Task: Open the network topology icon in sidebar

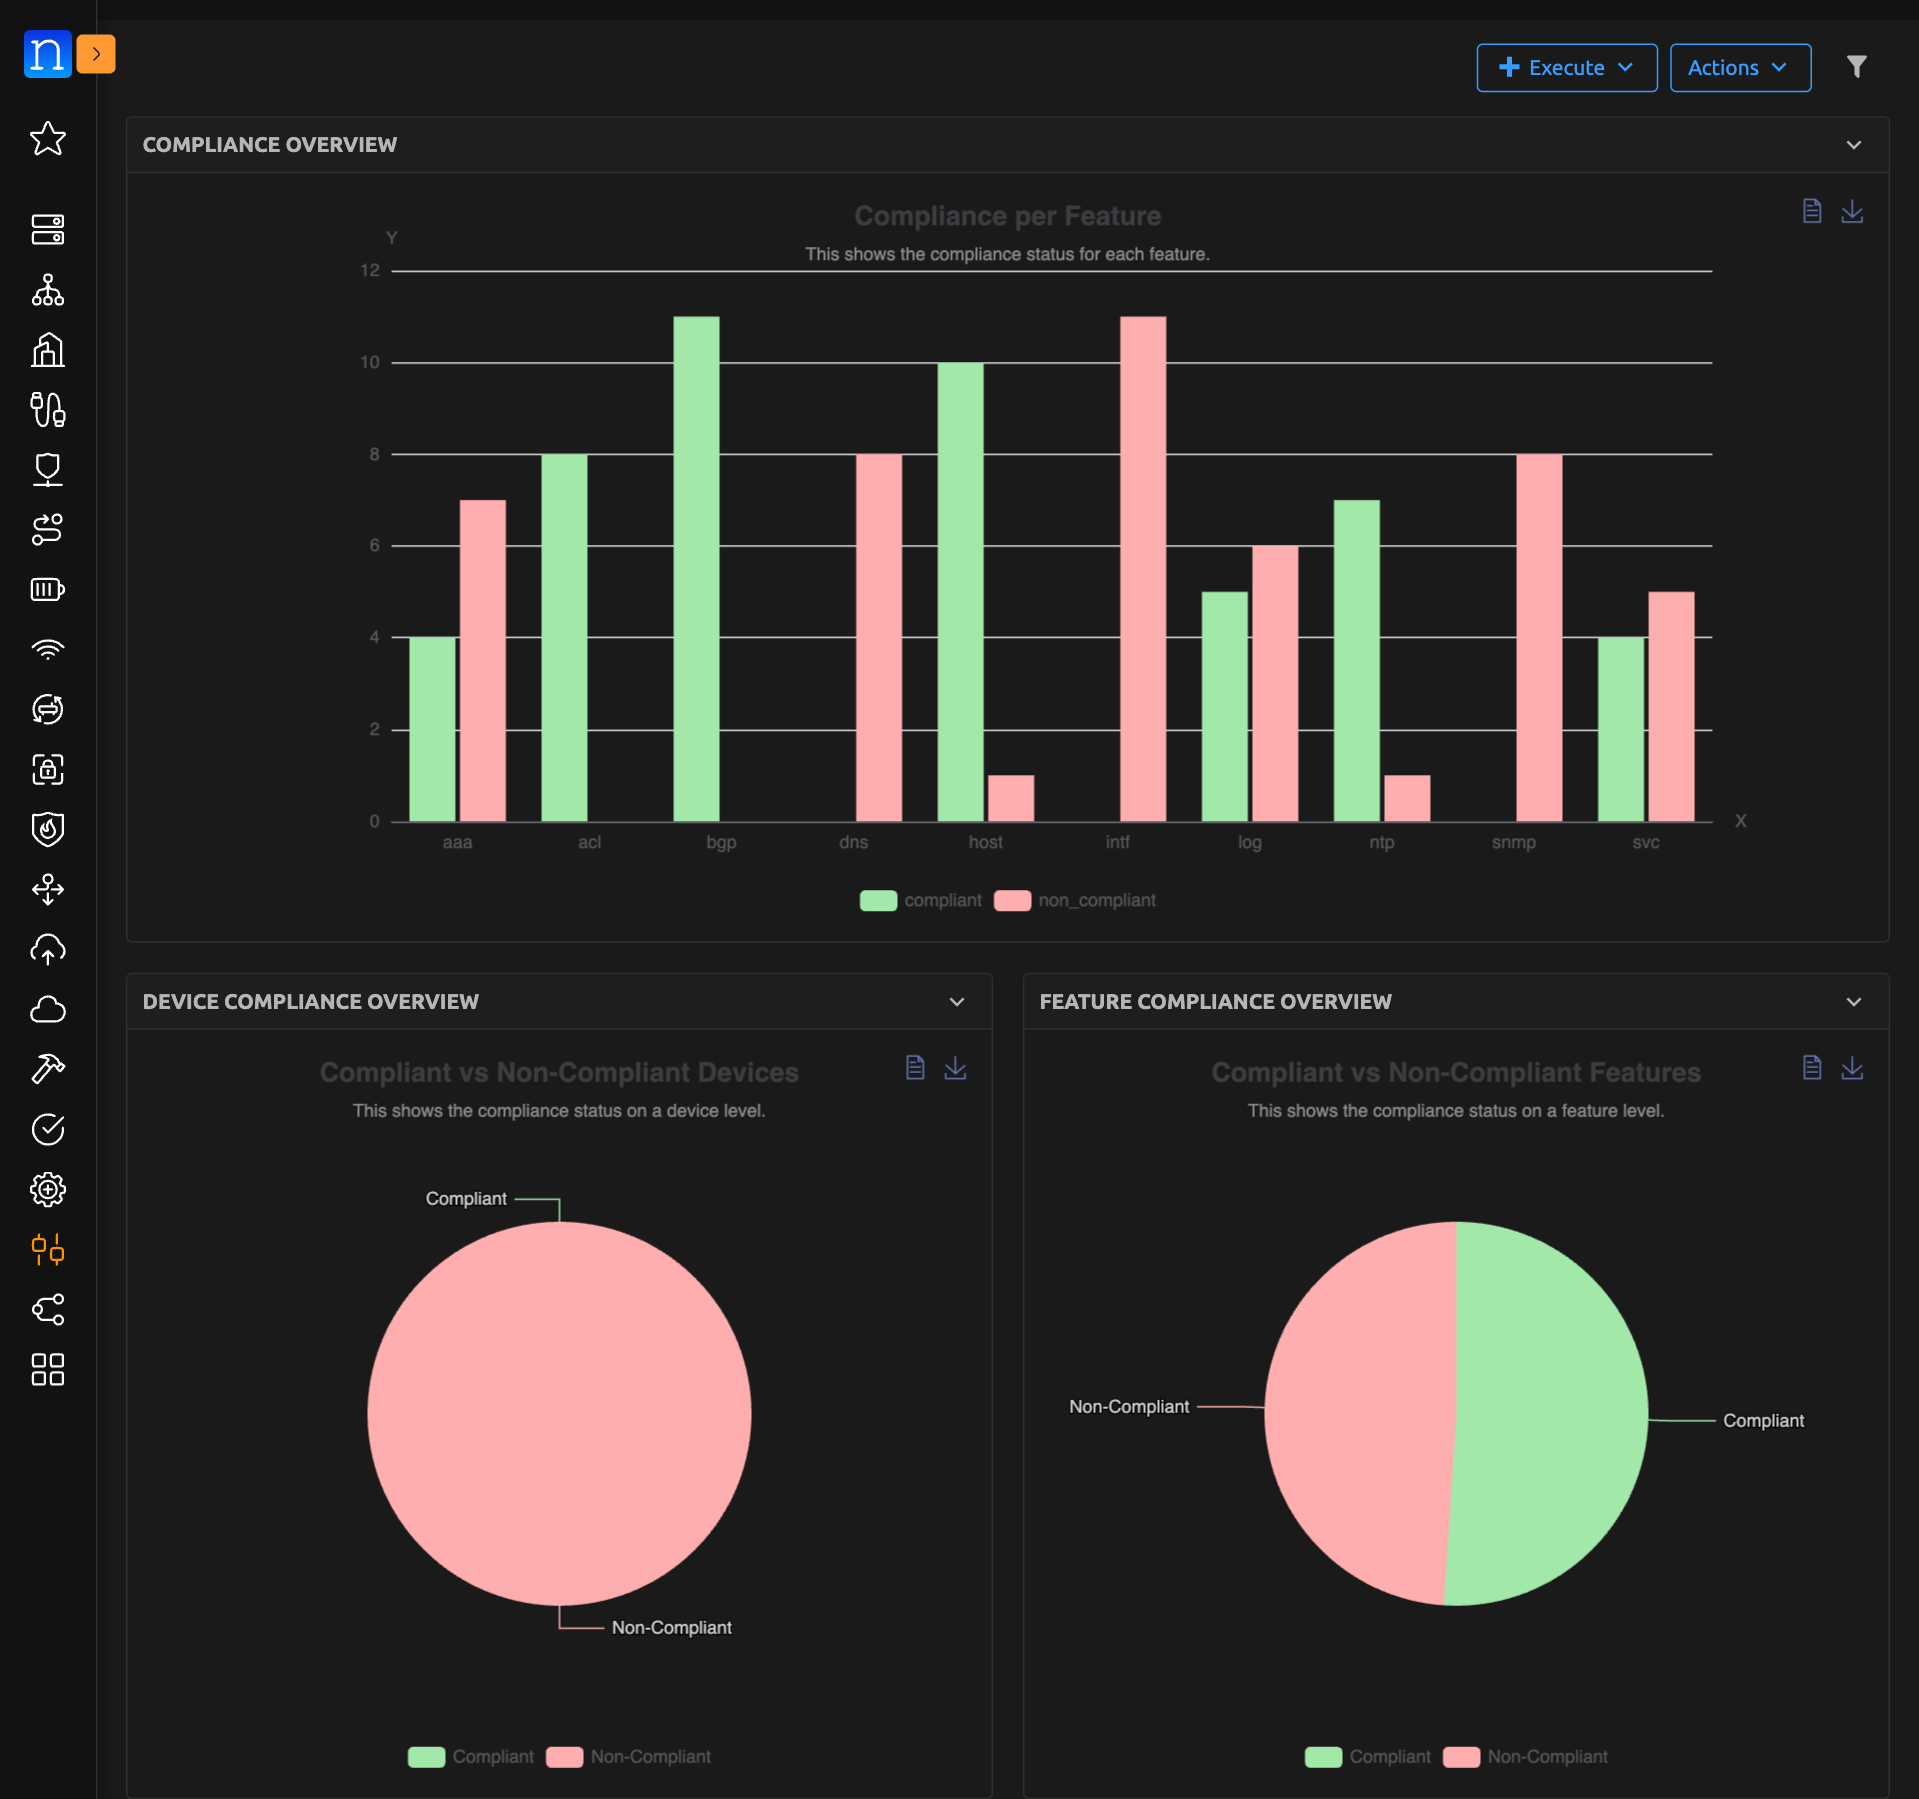Action: (x=47, y=292)
